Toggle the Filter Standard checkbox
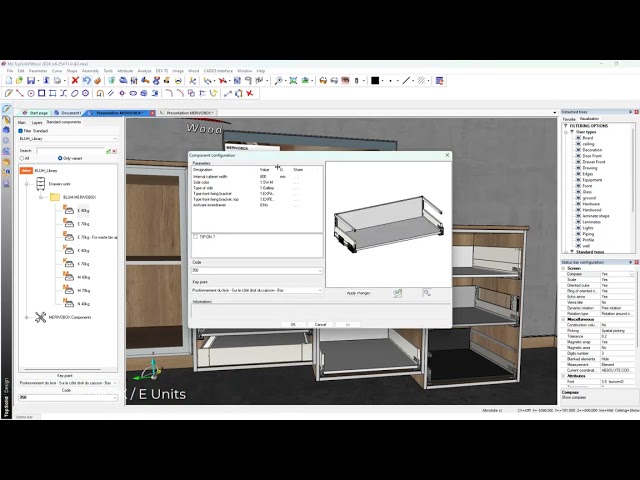The image size is (640, 480). click(x=20, y=130)
